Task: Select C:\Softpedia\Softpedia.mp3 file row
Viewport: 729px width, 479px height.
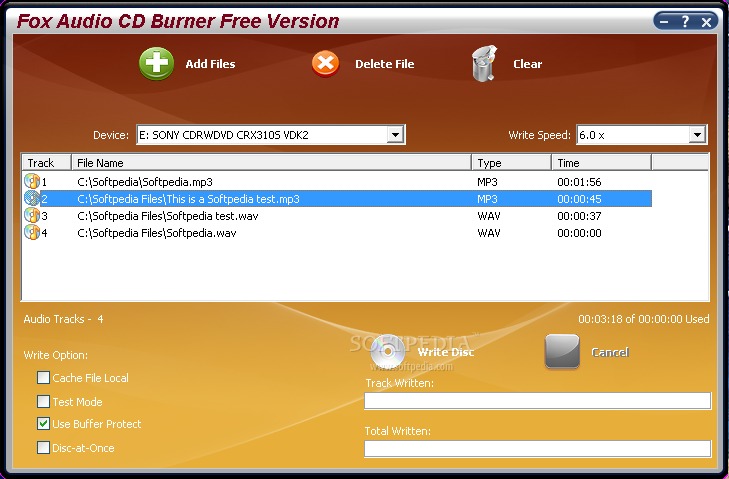Action: tap(337, 182)
